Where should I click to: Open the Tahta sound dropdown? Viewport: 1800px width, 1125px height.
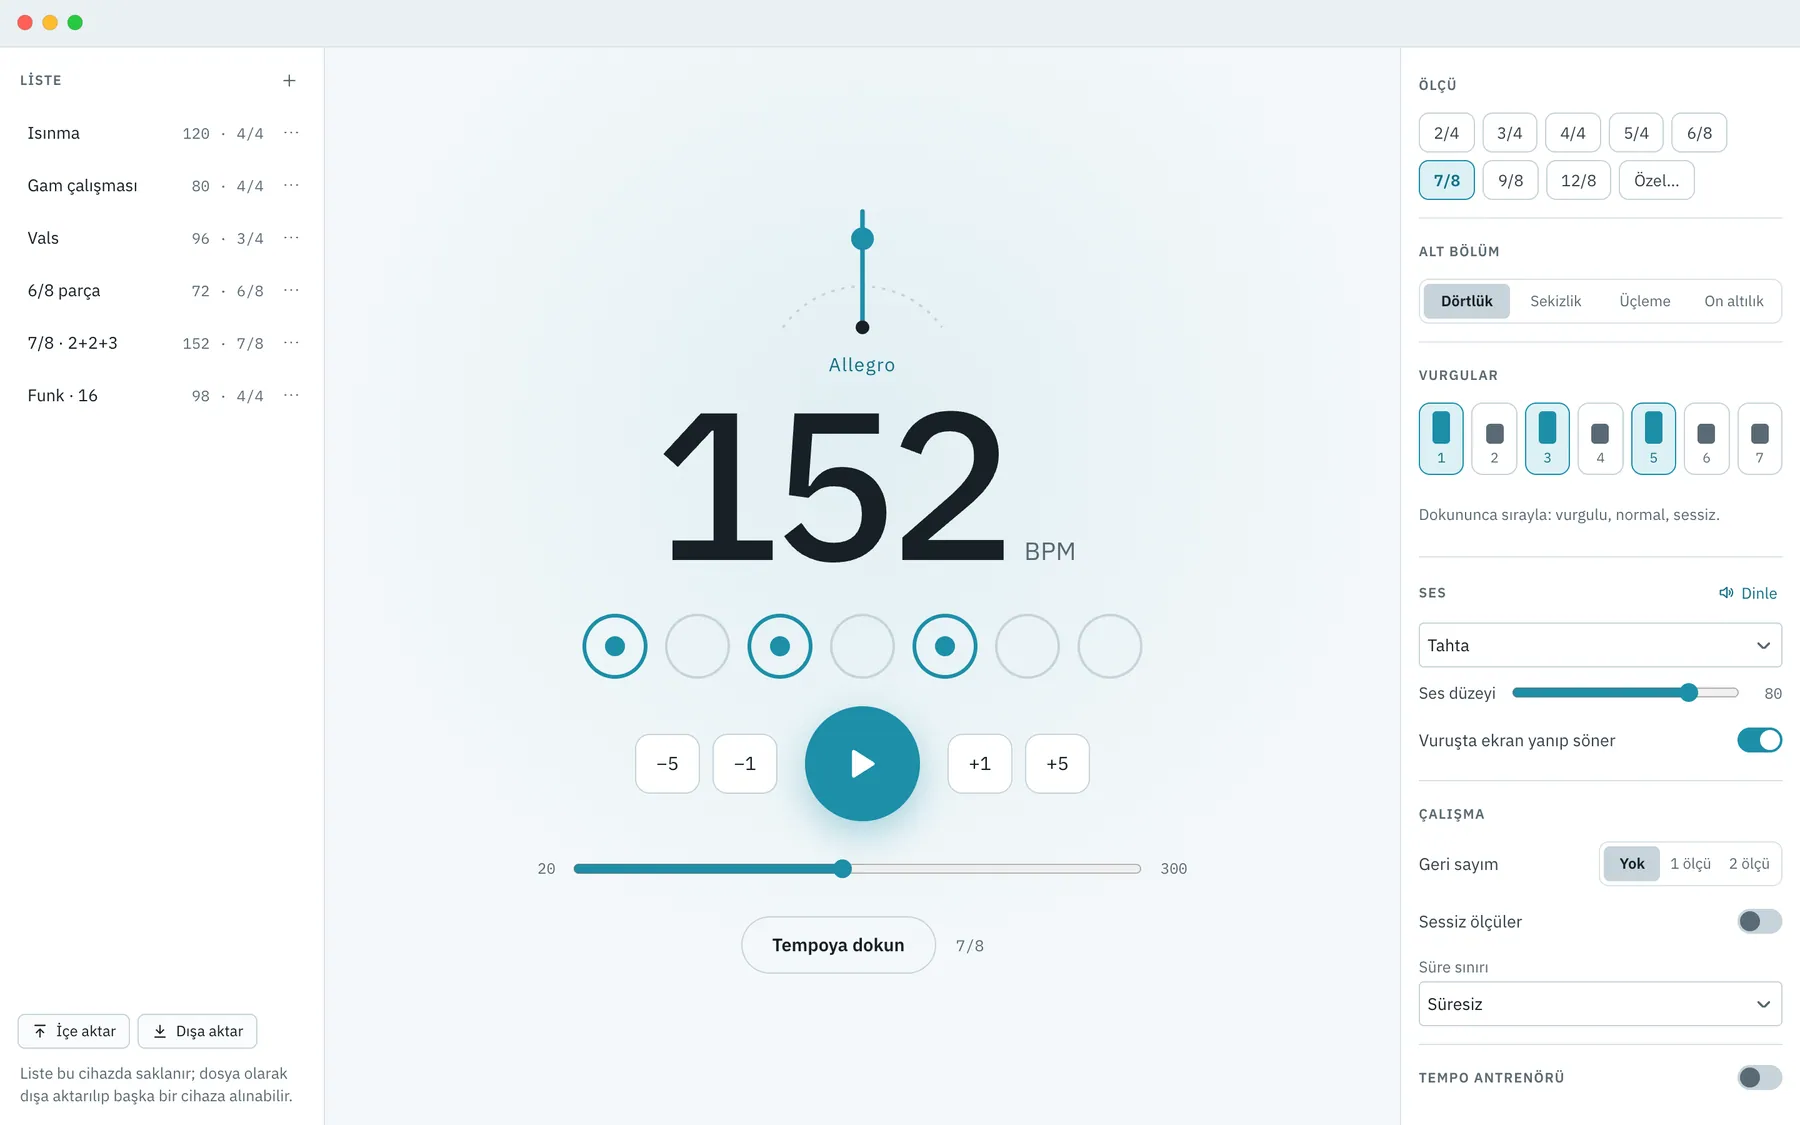[1600, 645]
